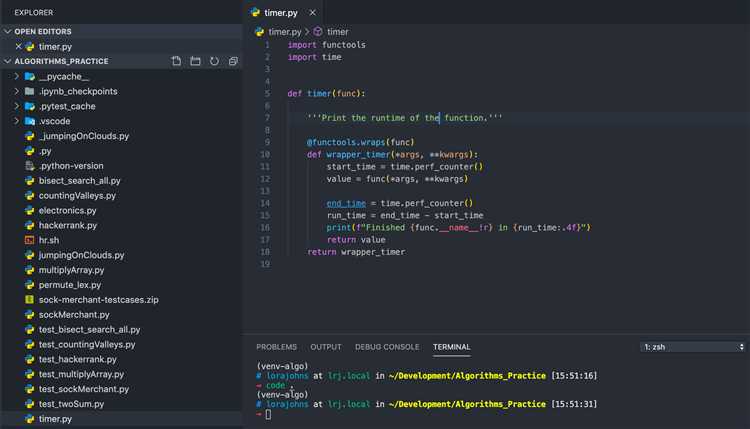The image size is (750, 429).
Task: Click the timer symbol in the breadcrumb
Action: click(x=337, y=32)
